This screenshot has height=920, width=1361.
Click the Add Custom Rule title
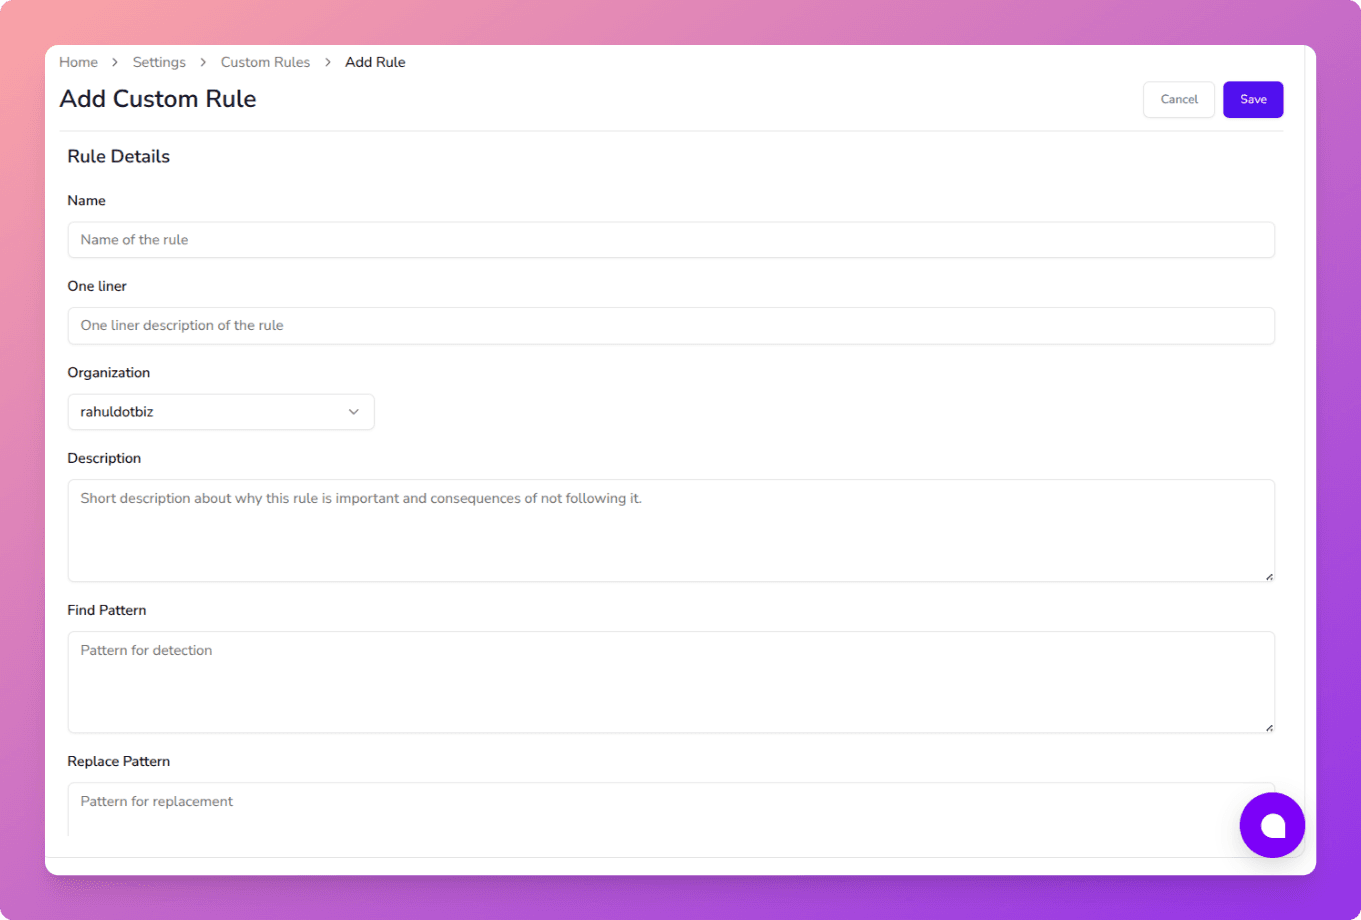[158, 99]
